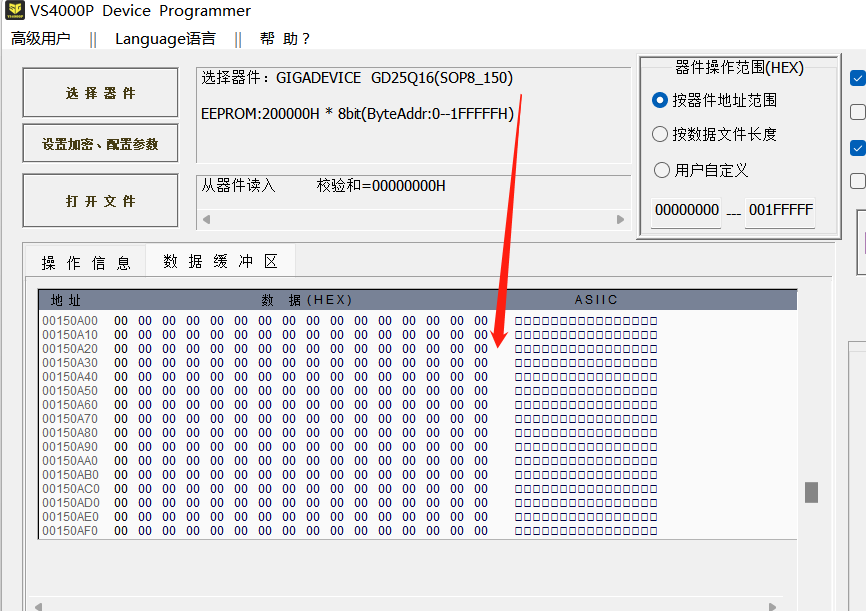Select the 按器件地址范围 radio option
This screenshot has width=866, height=611.
pos(660,100)
